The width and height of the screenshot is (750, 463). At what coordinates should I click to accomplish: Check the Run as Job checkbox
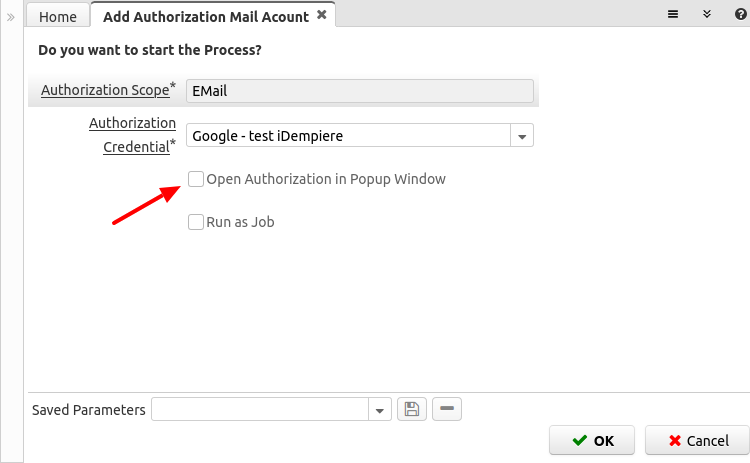pyautogui.click(x=196, y=222)
